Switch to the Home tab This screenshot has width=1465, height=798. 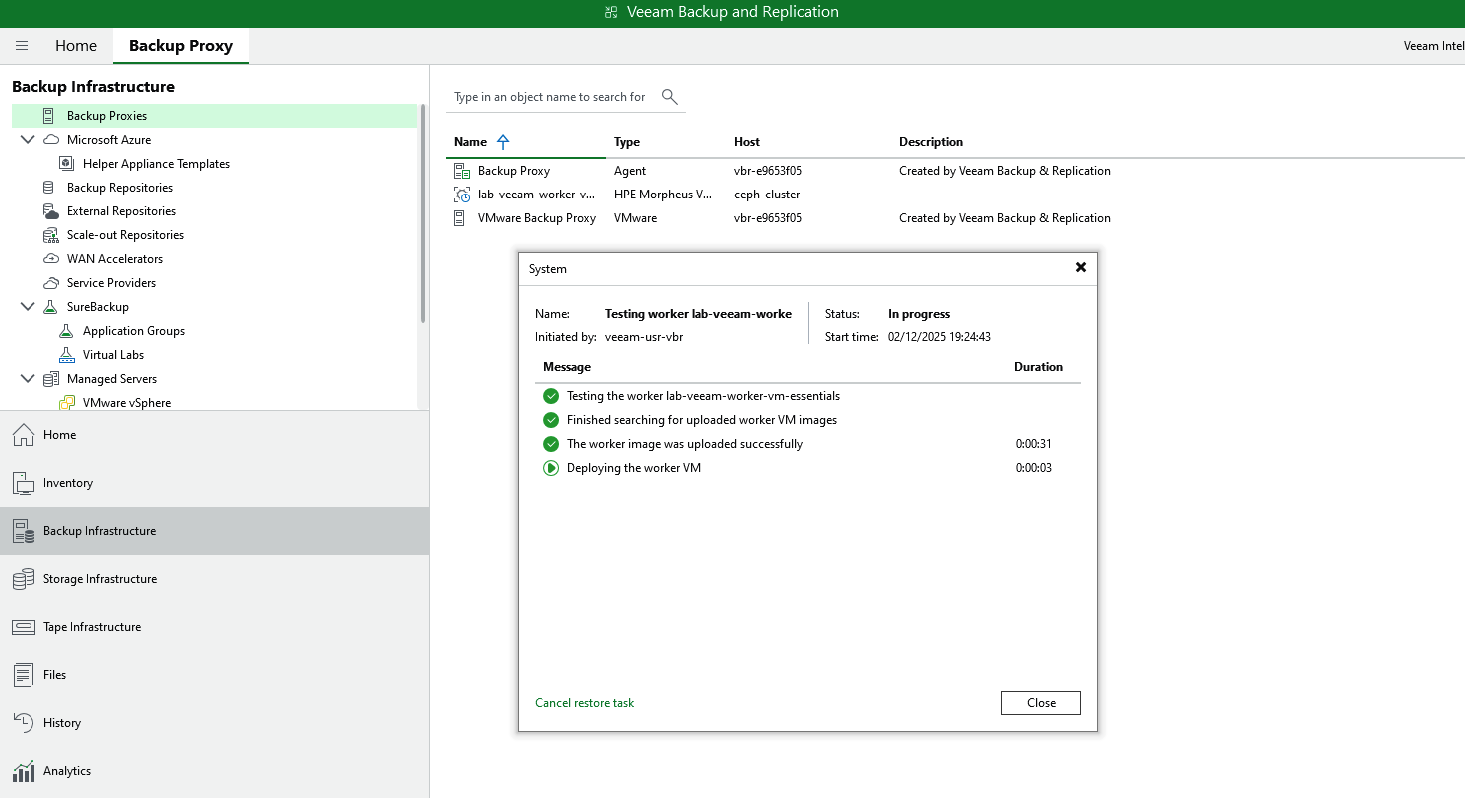tap(76, 46)
